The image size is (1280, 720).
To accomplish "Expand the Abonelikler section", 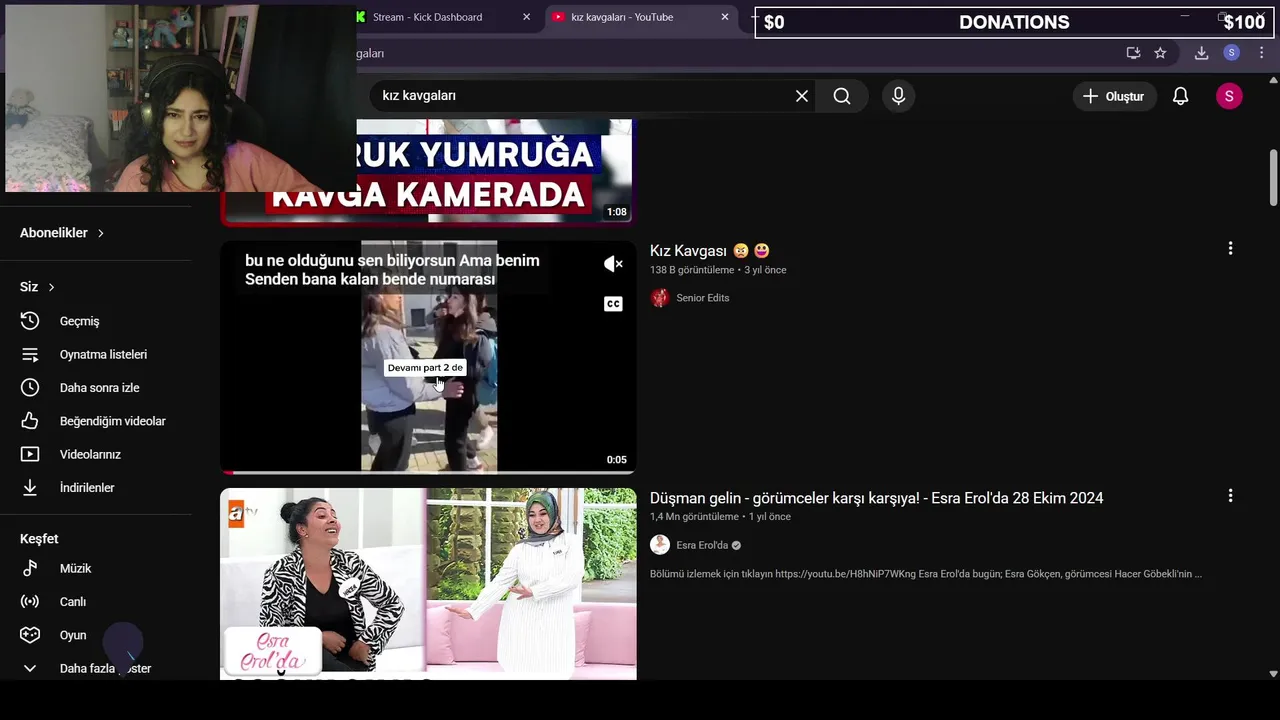I will pos(62,233).
